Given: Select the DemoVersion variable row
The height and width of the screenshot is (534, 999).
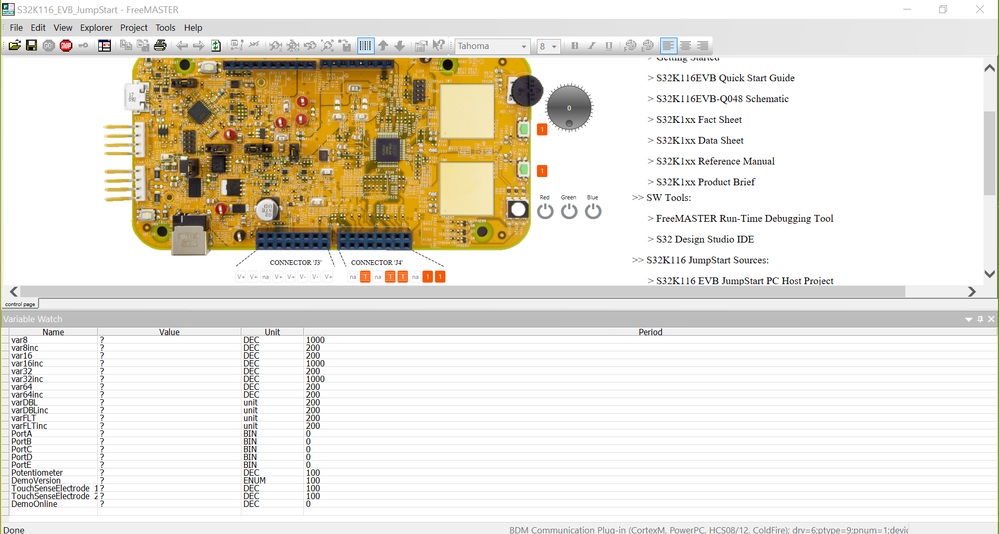Looking at the screenshot, I should coord(499,480).
